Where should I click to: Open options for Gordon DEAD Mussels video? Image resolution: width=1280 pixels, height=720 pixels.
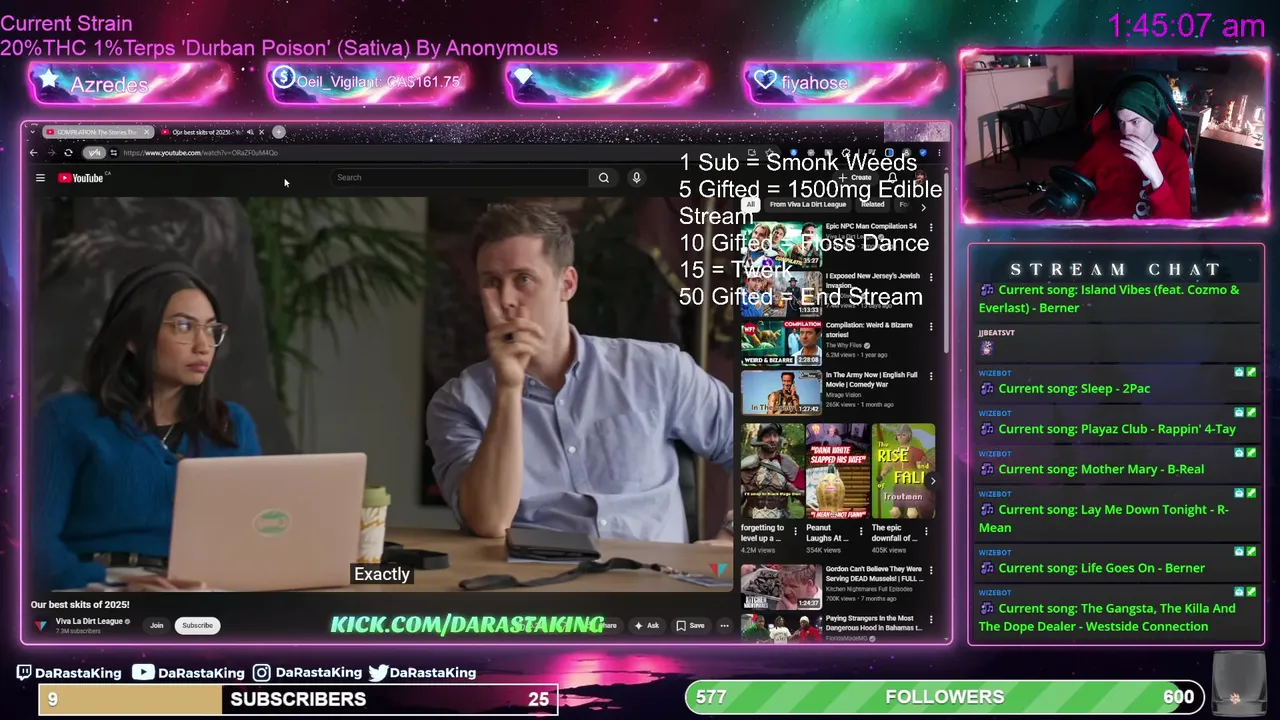pyautogui.click(x=931, y=571)
